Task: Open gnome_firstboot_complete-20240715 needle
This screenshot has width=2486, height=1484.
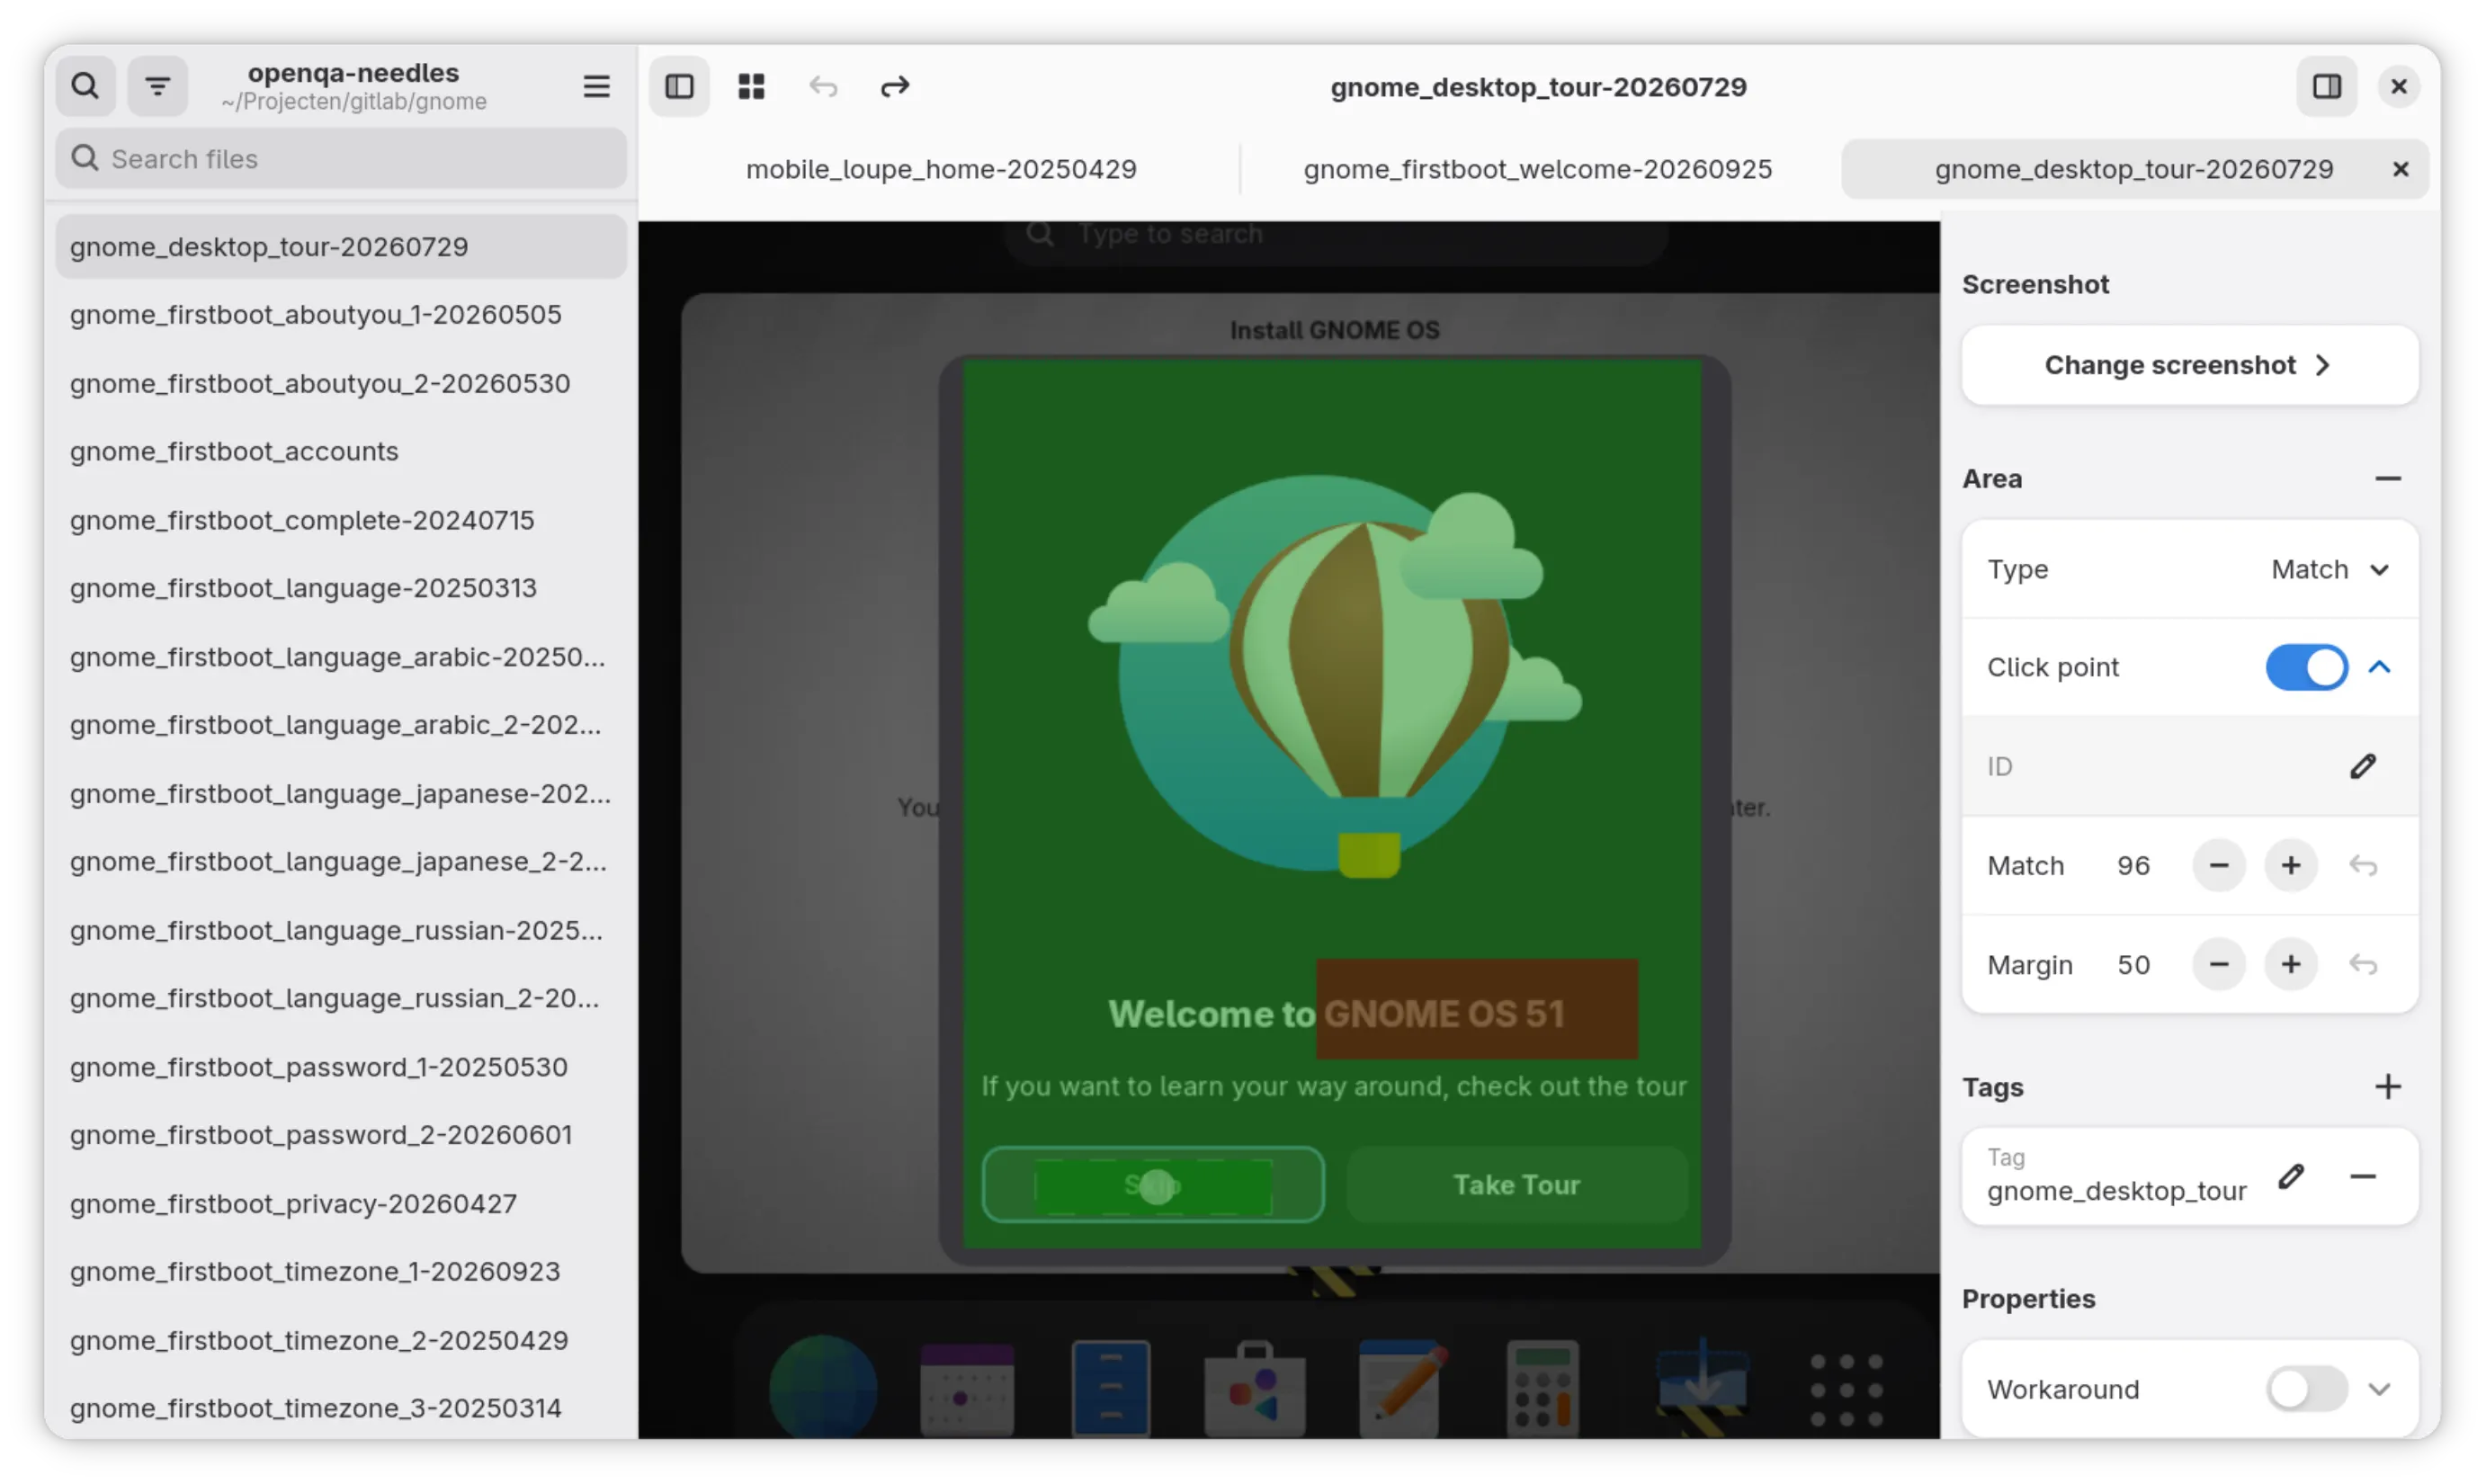Action: point(341,520)
